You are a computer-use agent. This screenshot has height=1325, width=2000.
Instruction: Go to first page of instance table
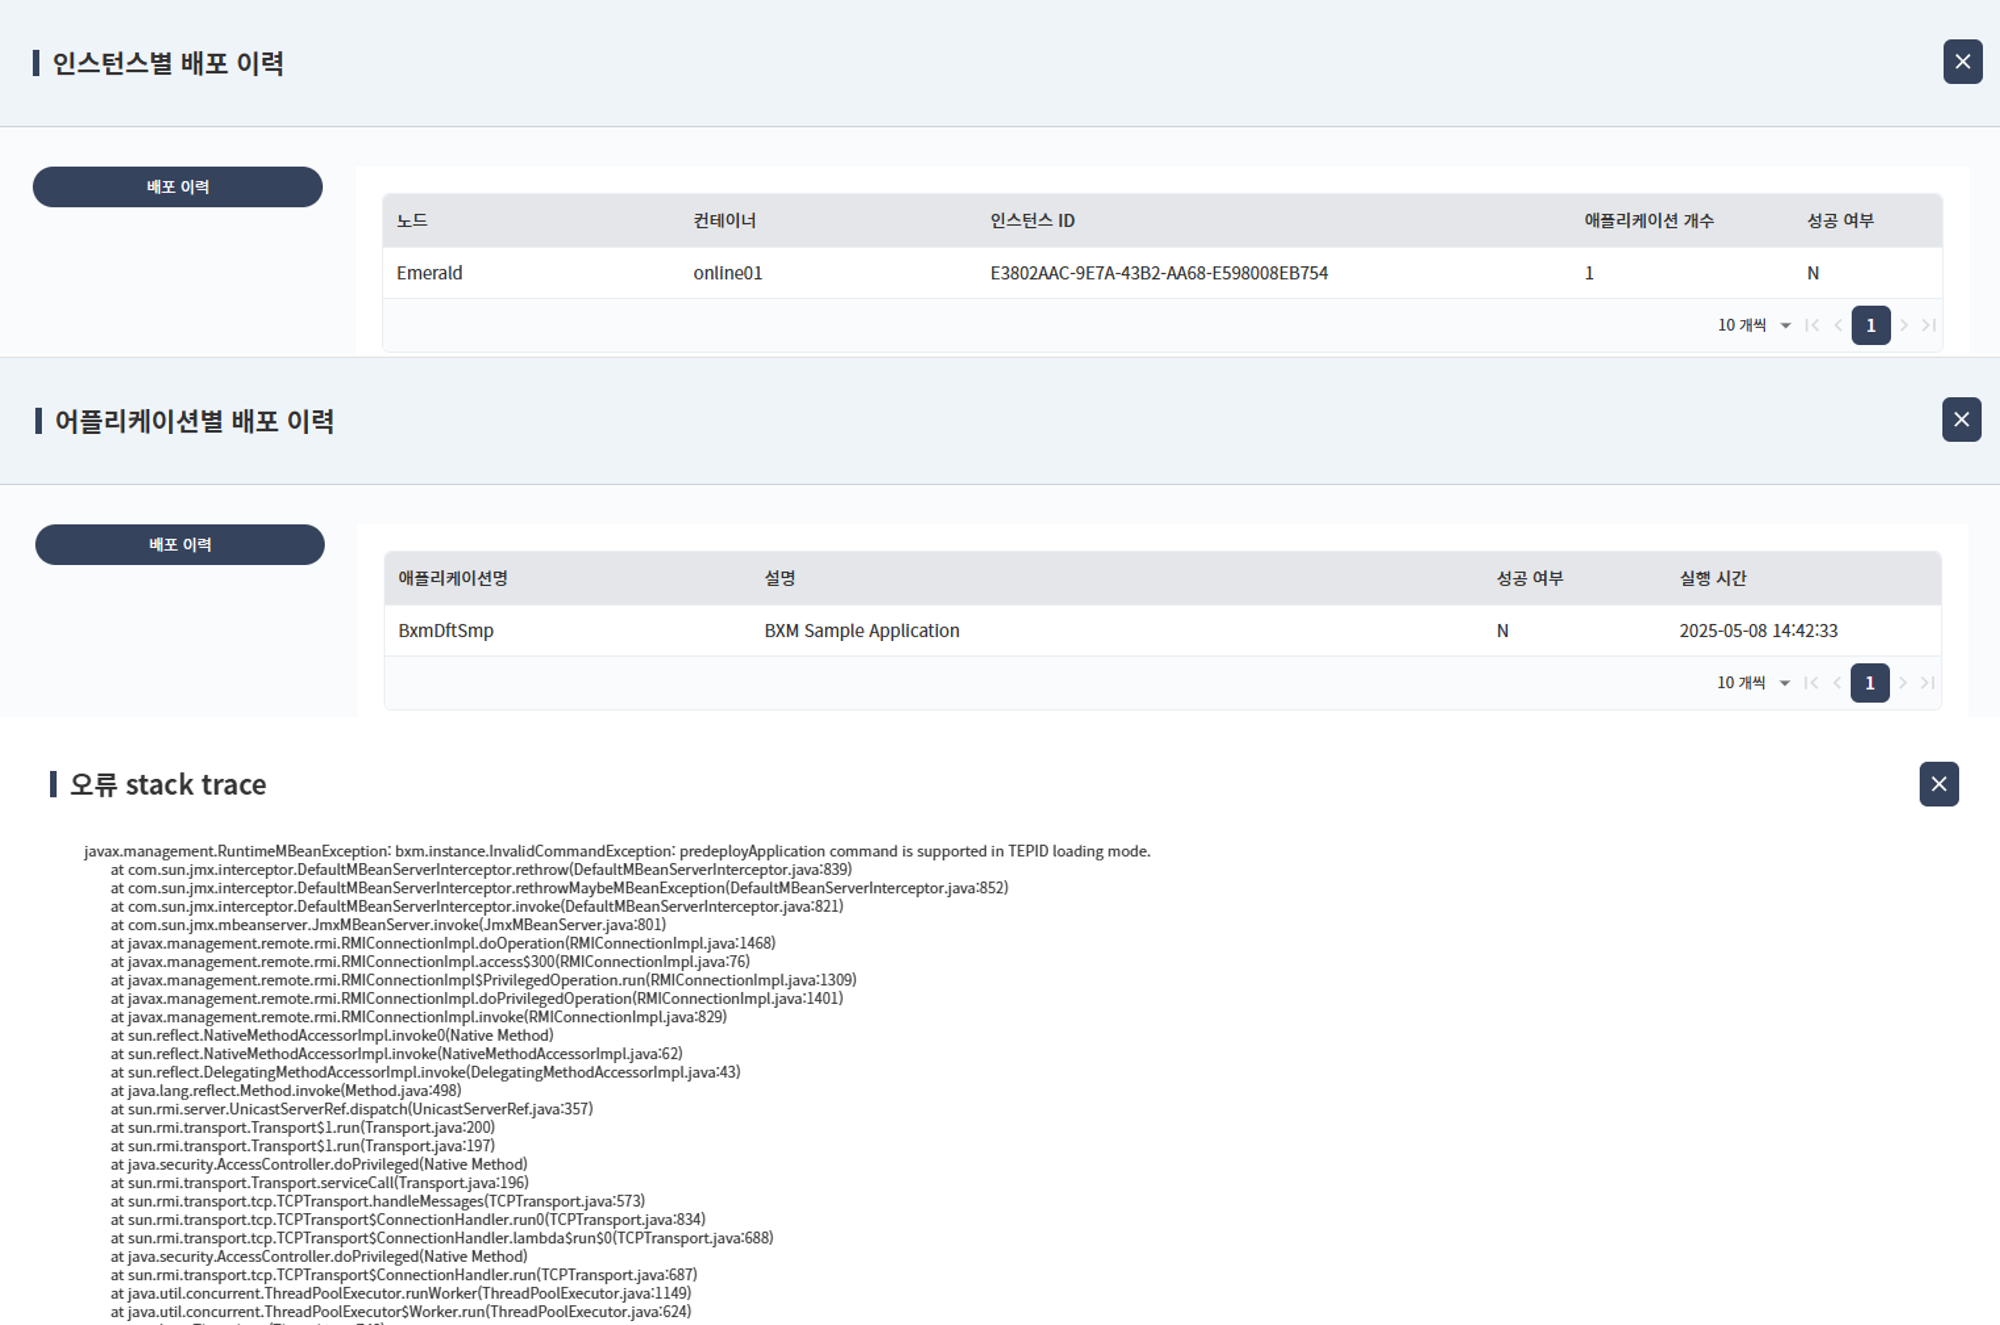(x=1812, y=326)
